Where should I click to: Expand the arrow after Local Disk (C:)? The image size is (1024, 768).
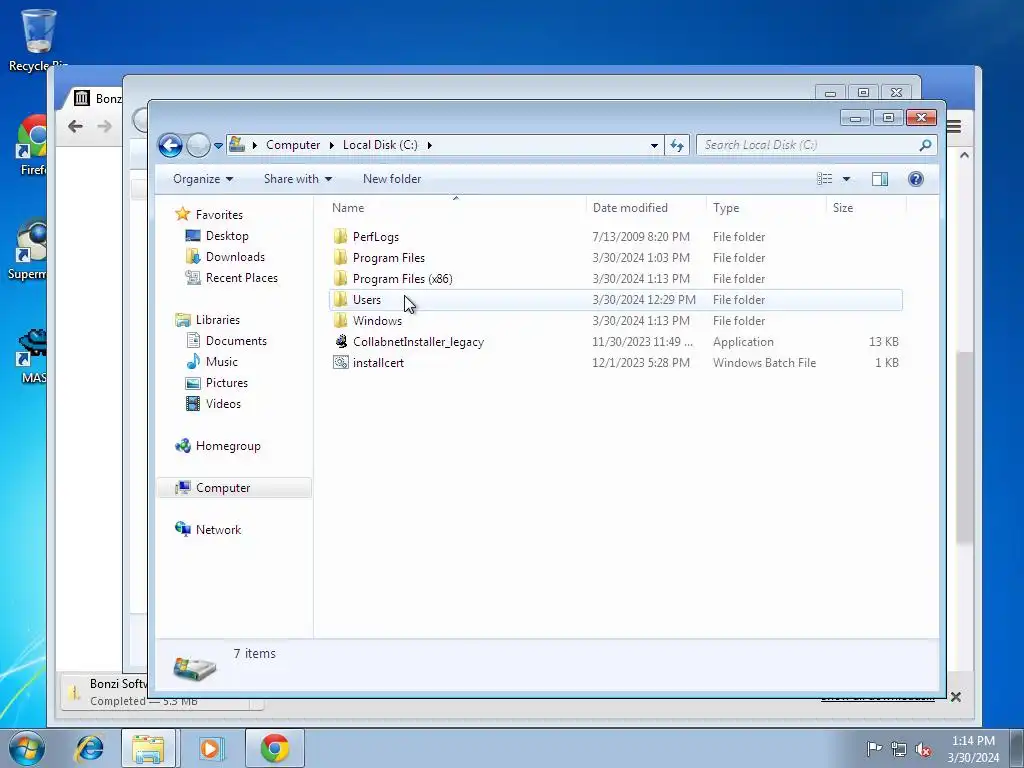click(x=429, y=145)
